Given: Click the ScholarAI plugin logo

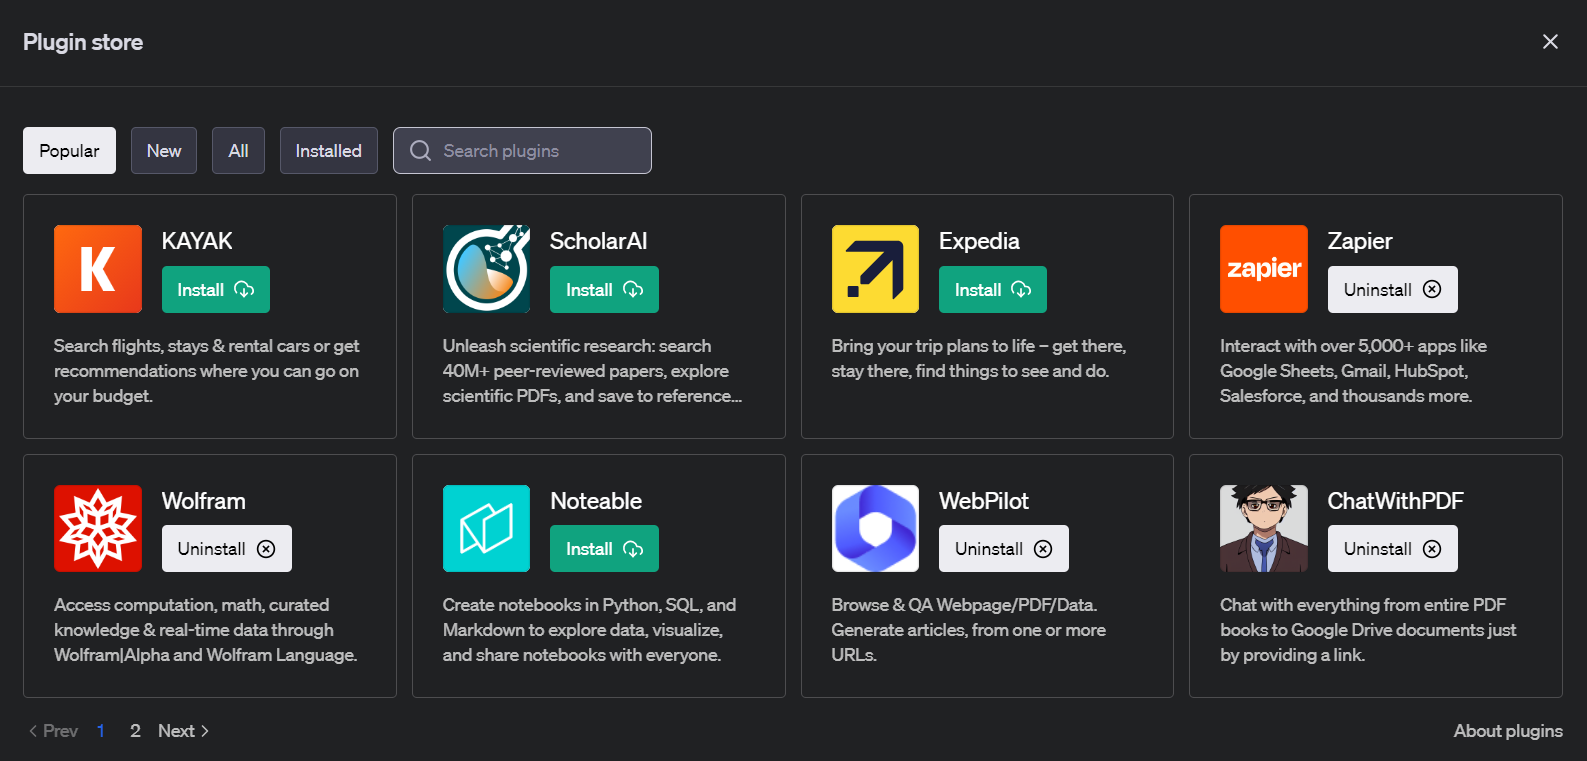Looking at the screenshot, I should point(487,269).
